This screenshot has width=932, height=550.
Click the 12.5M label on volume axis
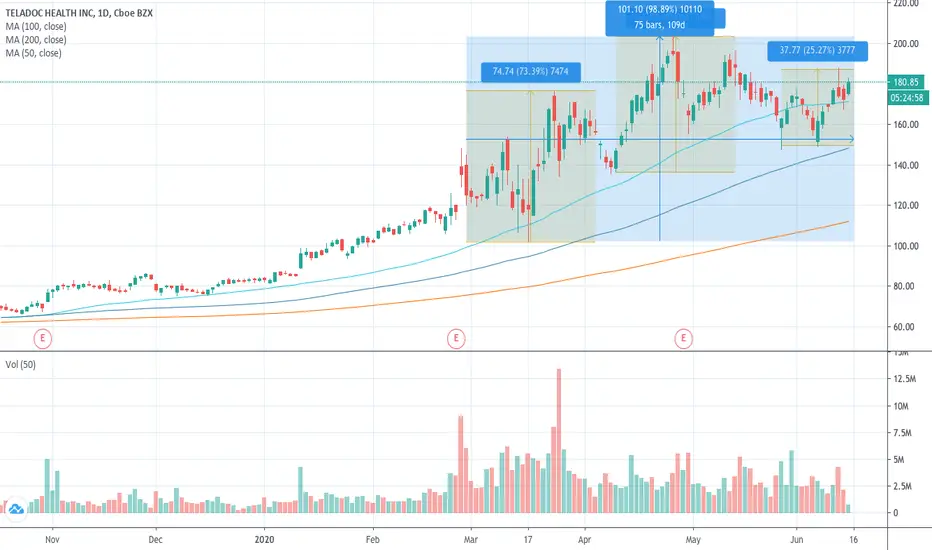(x=904, y=379)
